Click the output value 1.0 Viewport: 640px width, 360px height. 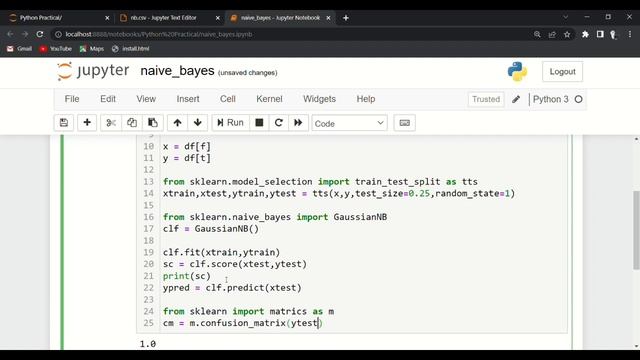[x=148, y=344]
